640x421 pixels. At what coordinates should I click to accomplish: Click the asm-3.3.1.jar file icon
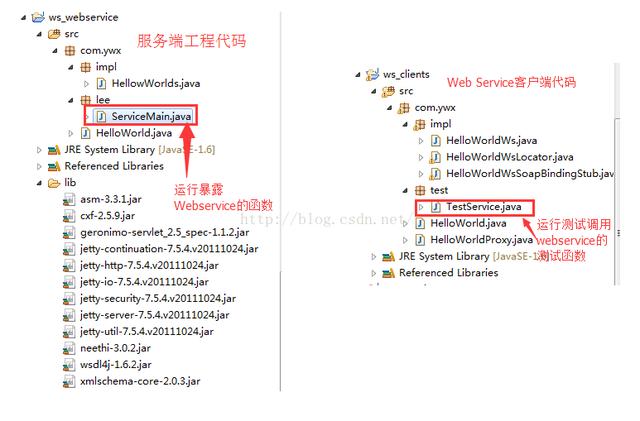pyautogui.click(x=69, y=199)
